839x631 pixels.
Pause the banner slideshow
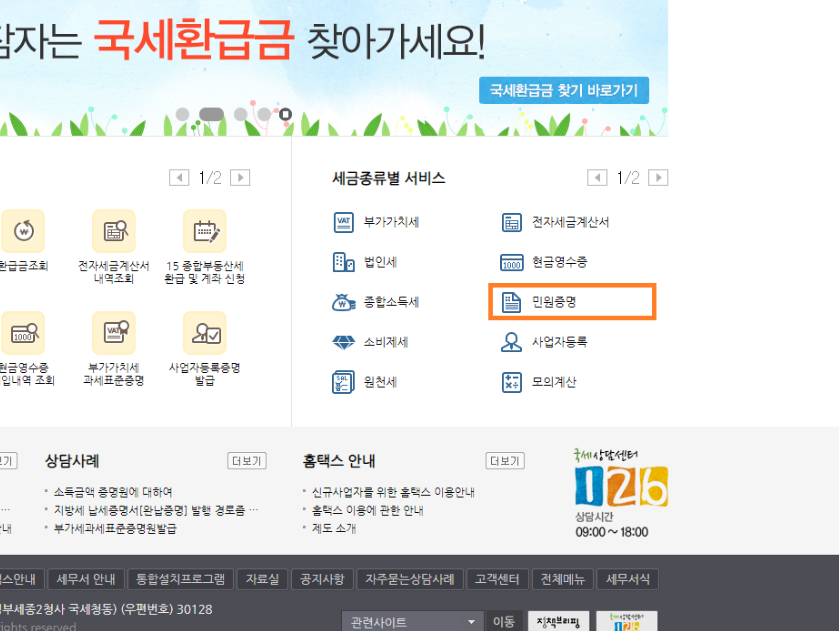click(286, 114)
